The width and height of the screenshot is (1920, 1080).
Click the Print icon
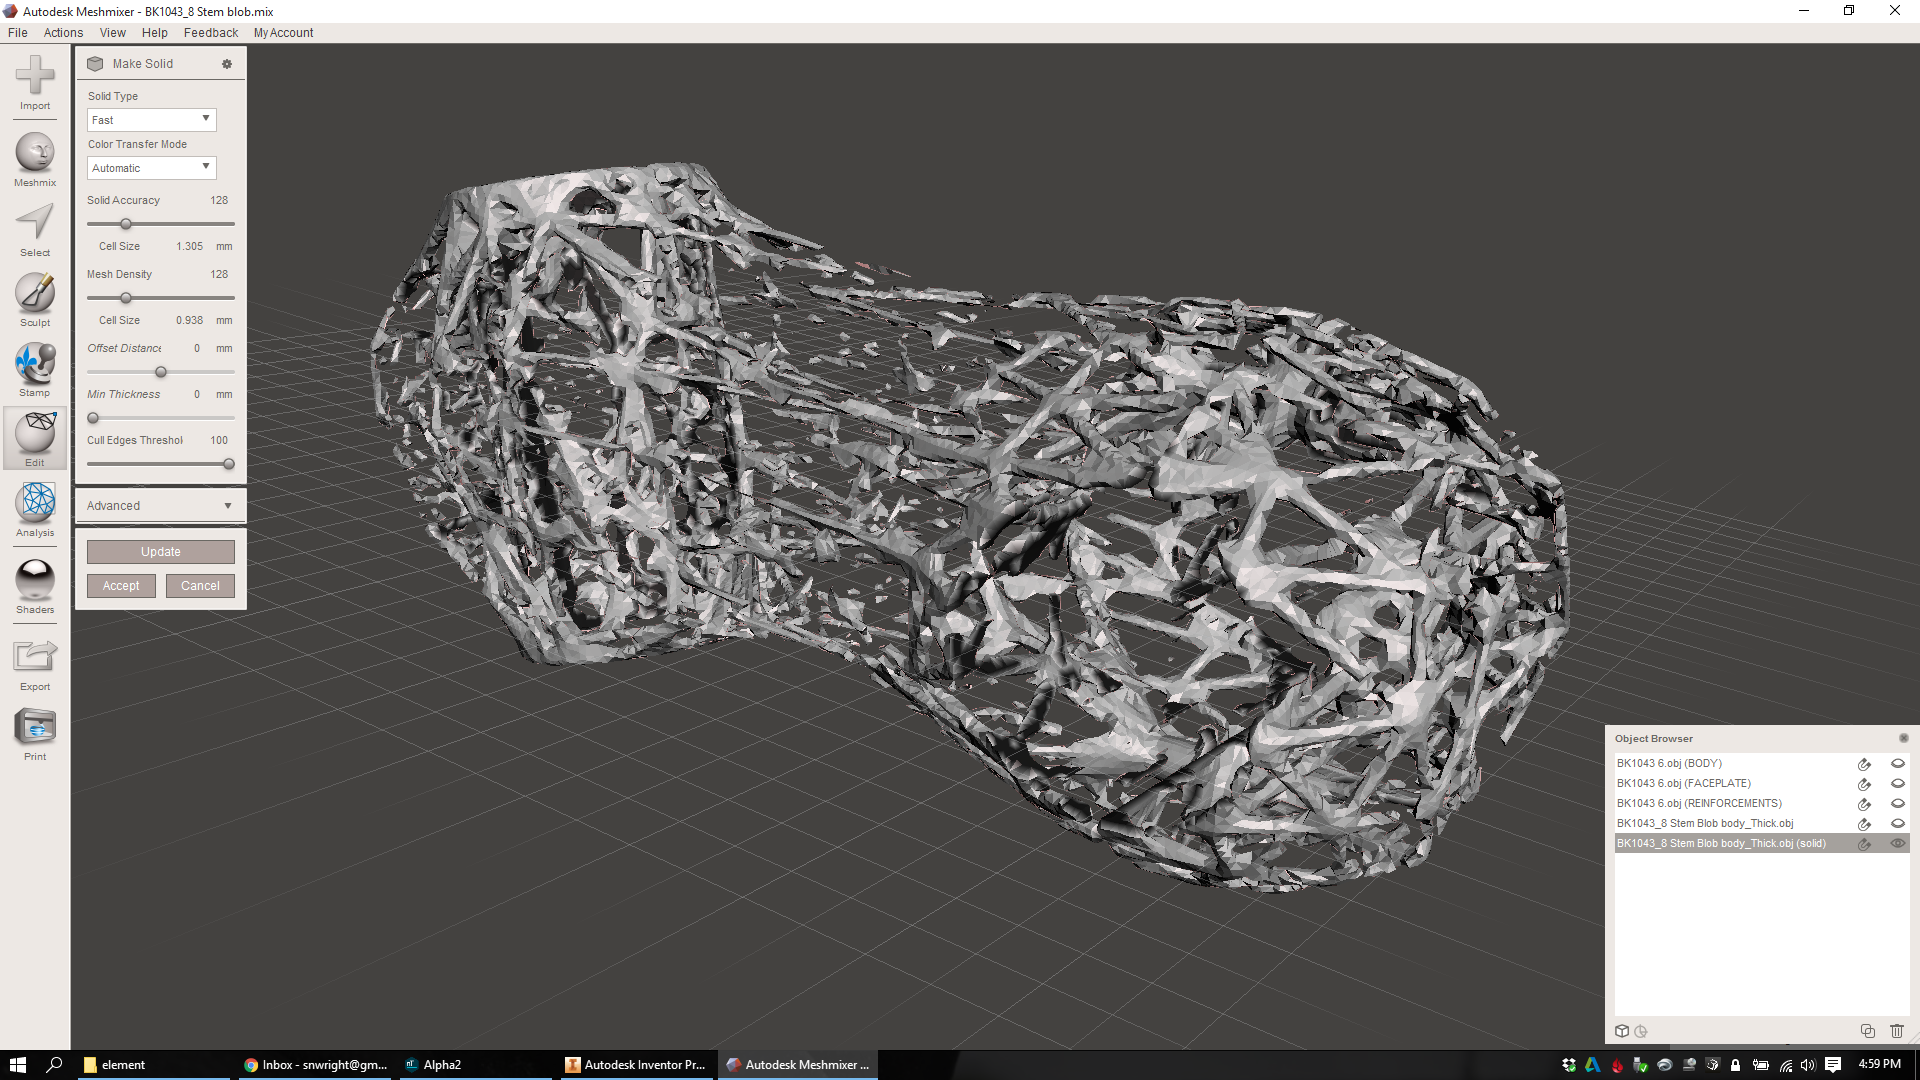pos(35,727)
